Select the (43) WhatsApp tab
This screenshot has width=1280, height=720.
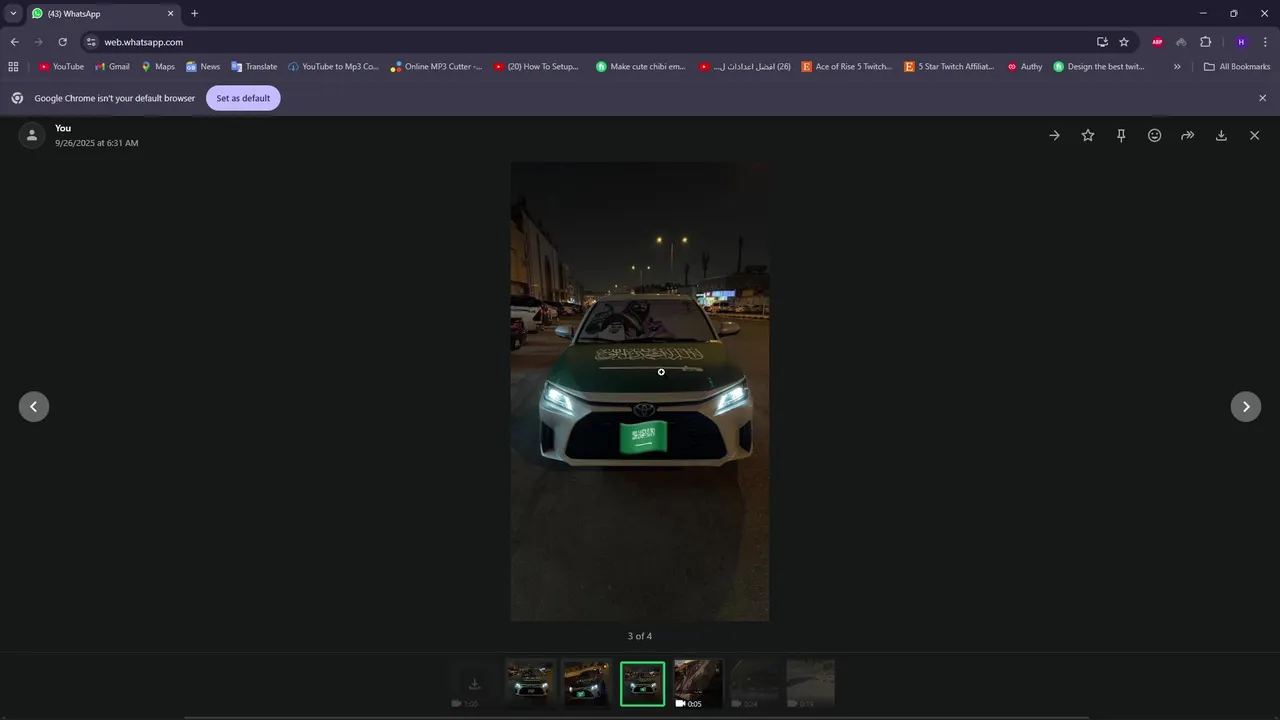[103, 14]
